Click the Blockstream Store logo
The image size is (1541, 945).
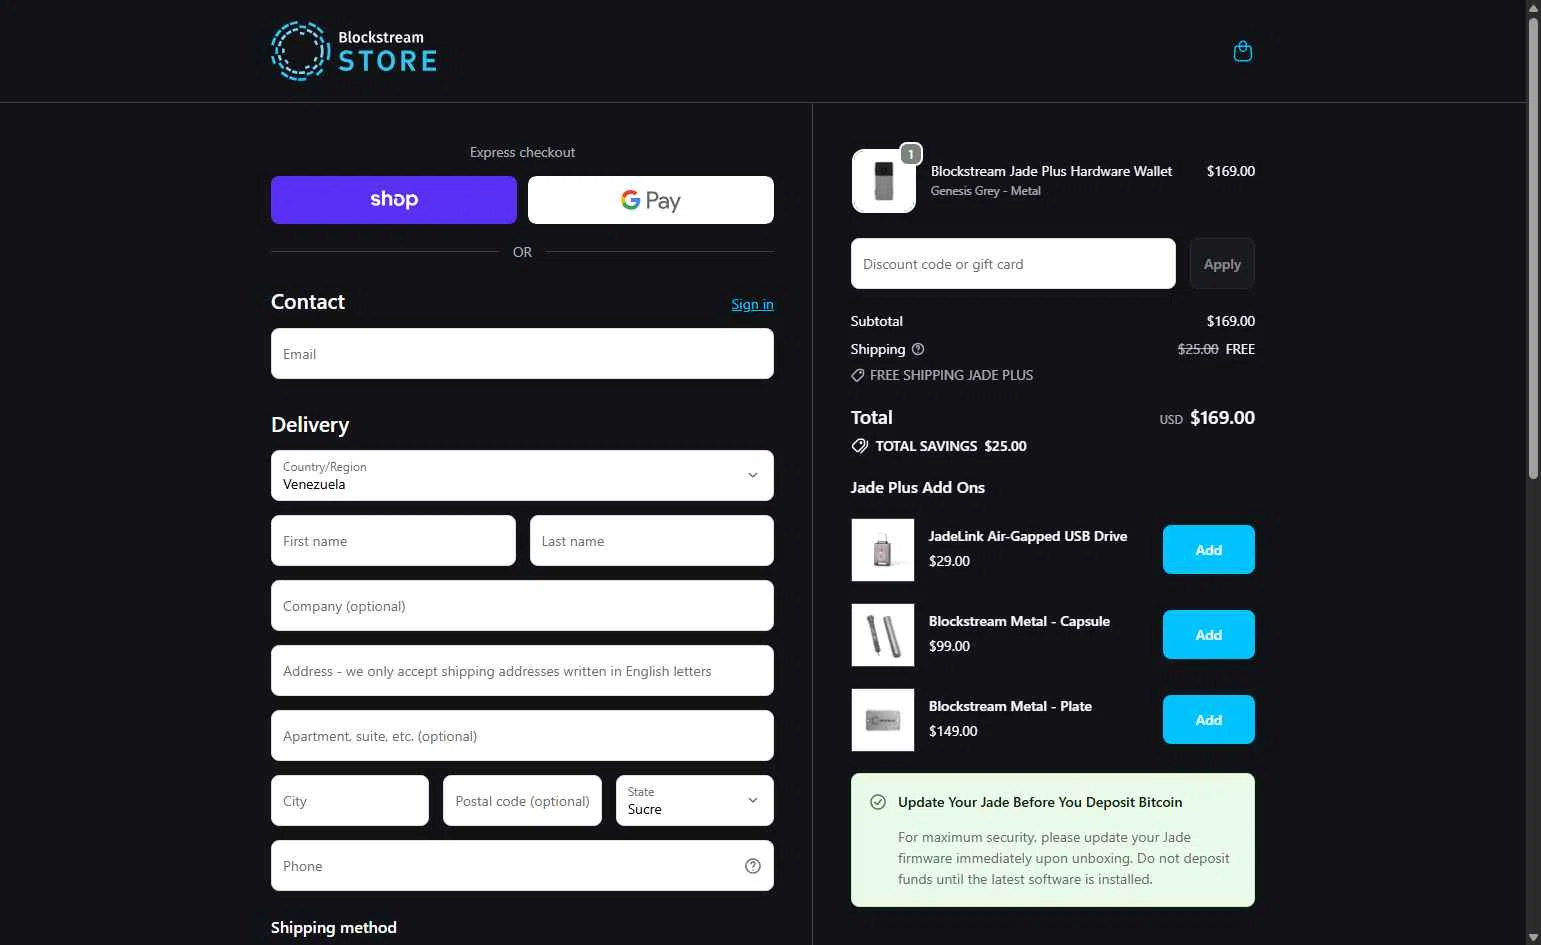(x=354, y=51)
